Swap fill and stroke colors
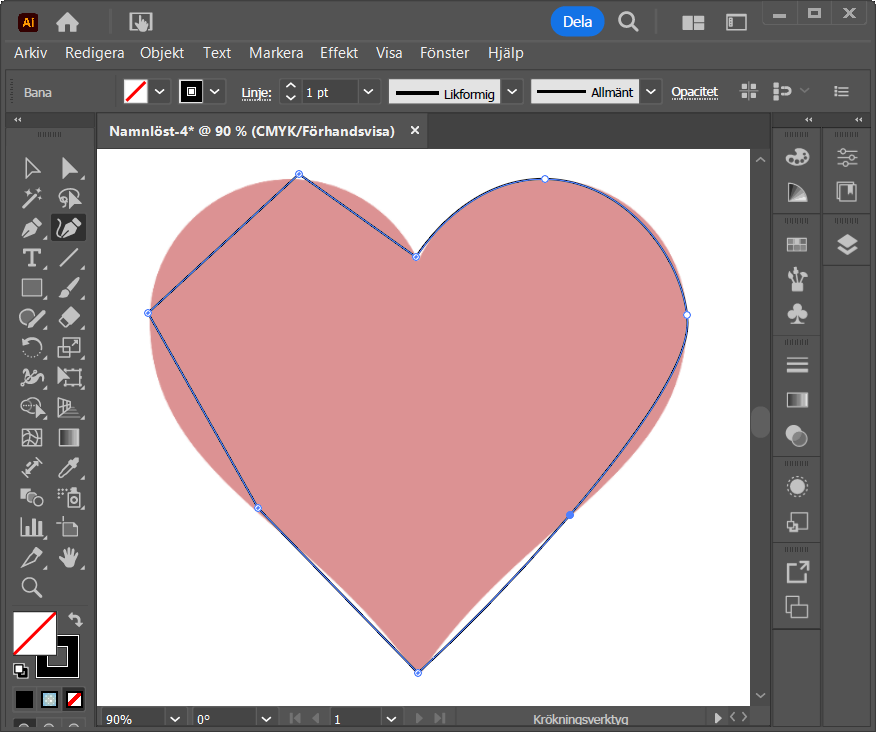 [75, 620]
